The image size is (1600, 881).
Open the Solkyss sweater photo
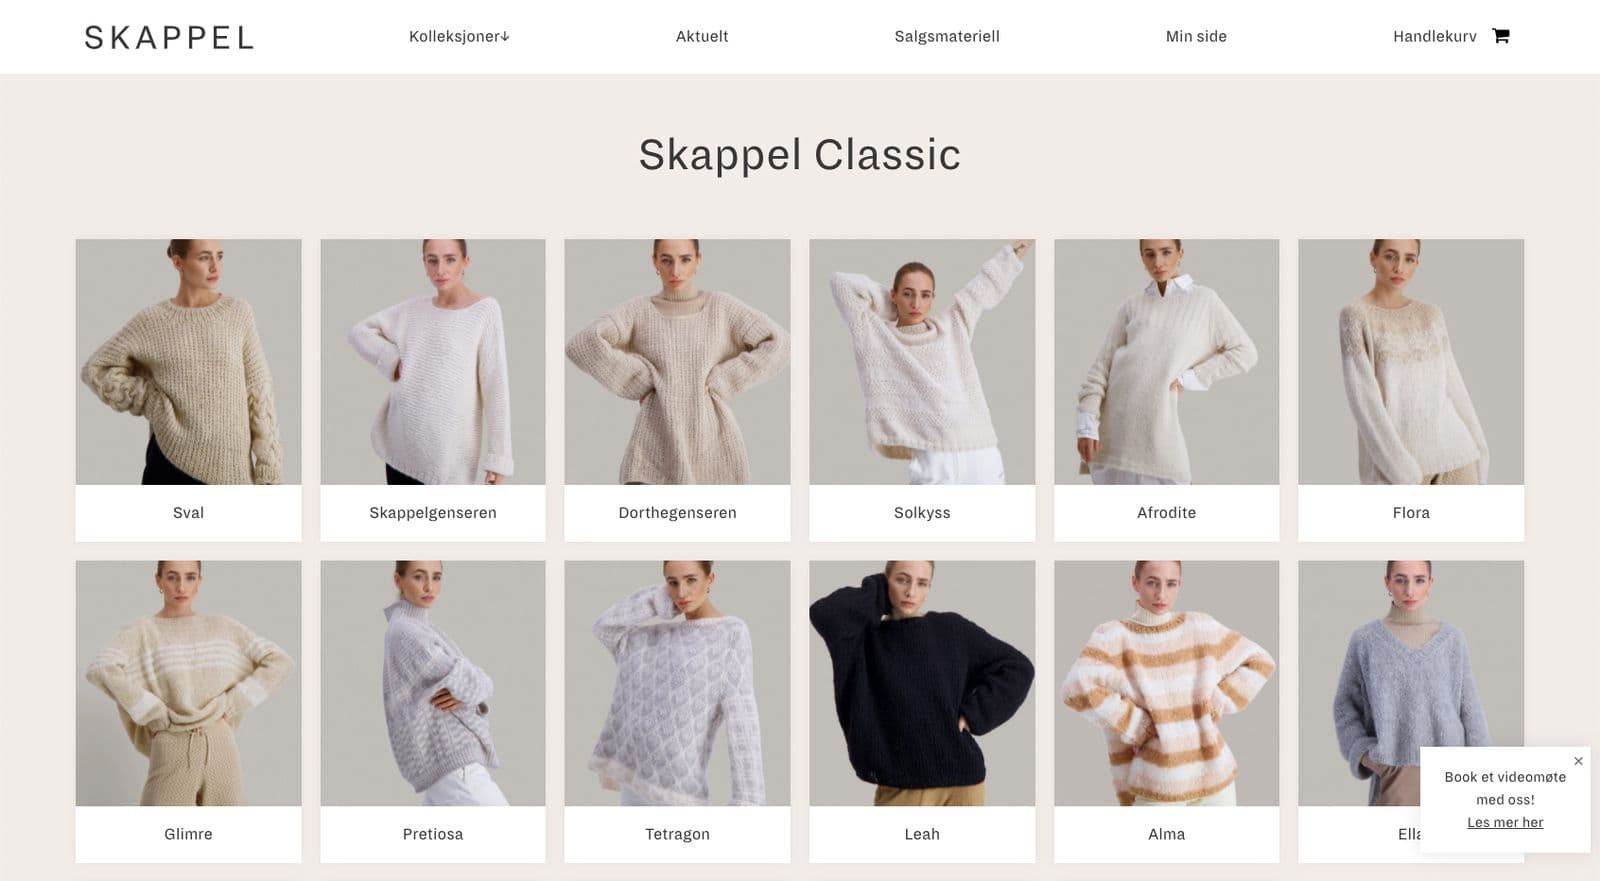coord(922,362)
